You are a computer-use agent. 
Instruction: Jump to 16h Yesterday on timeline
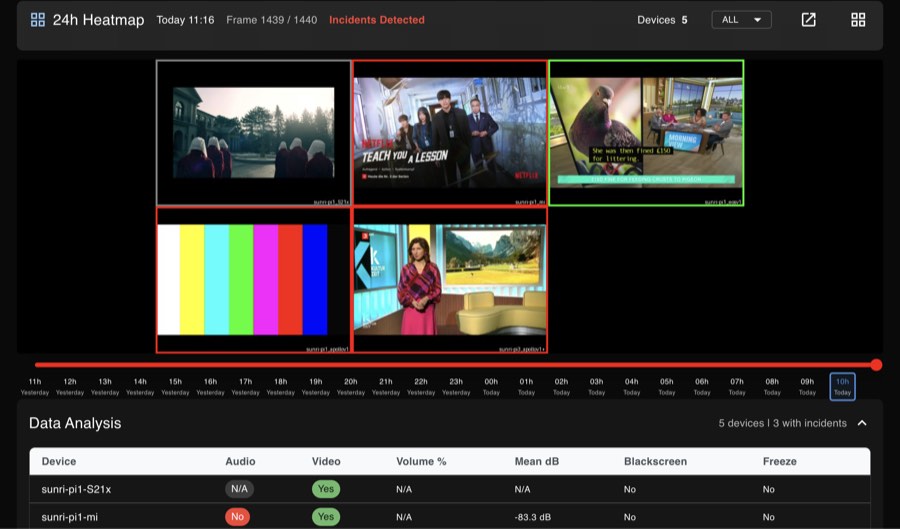[211, 387]
